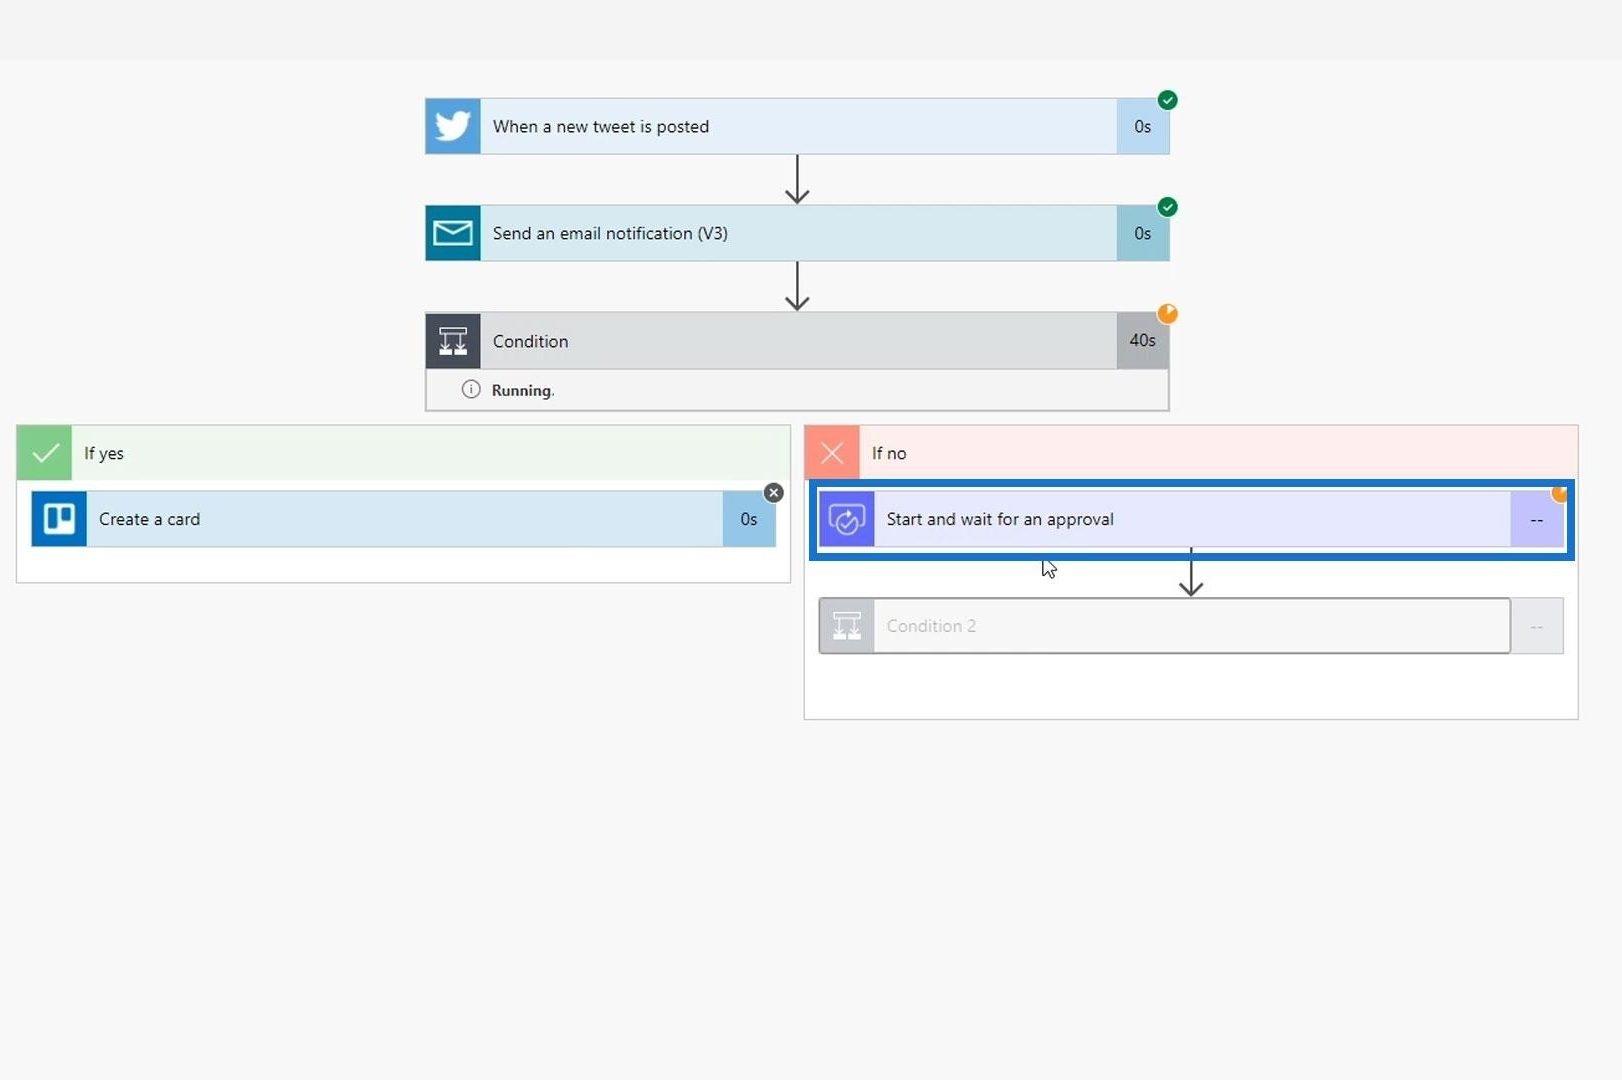The width and height of the screenshot is (1622, 1080).
Task: Click the info icon beside Running
Action: pyautogui.click(x=471, y=389)
